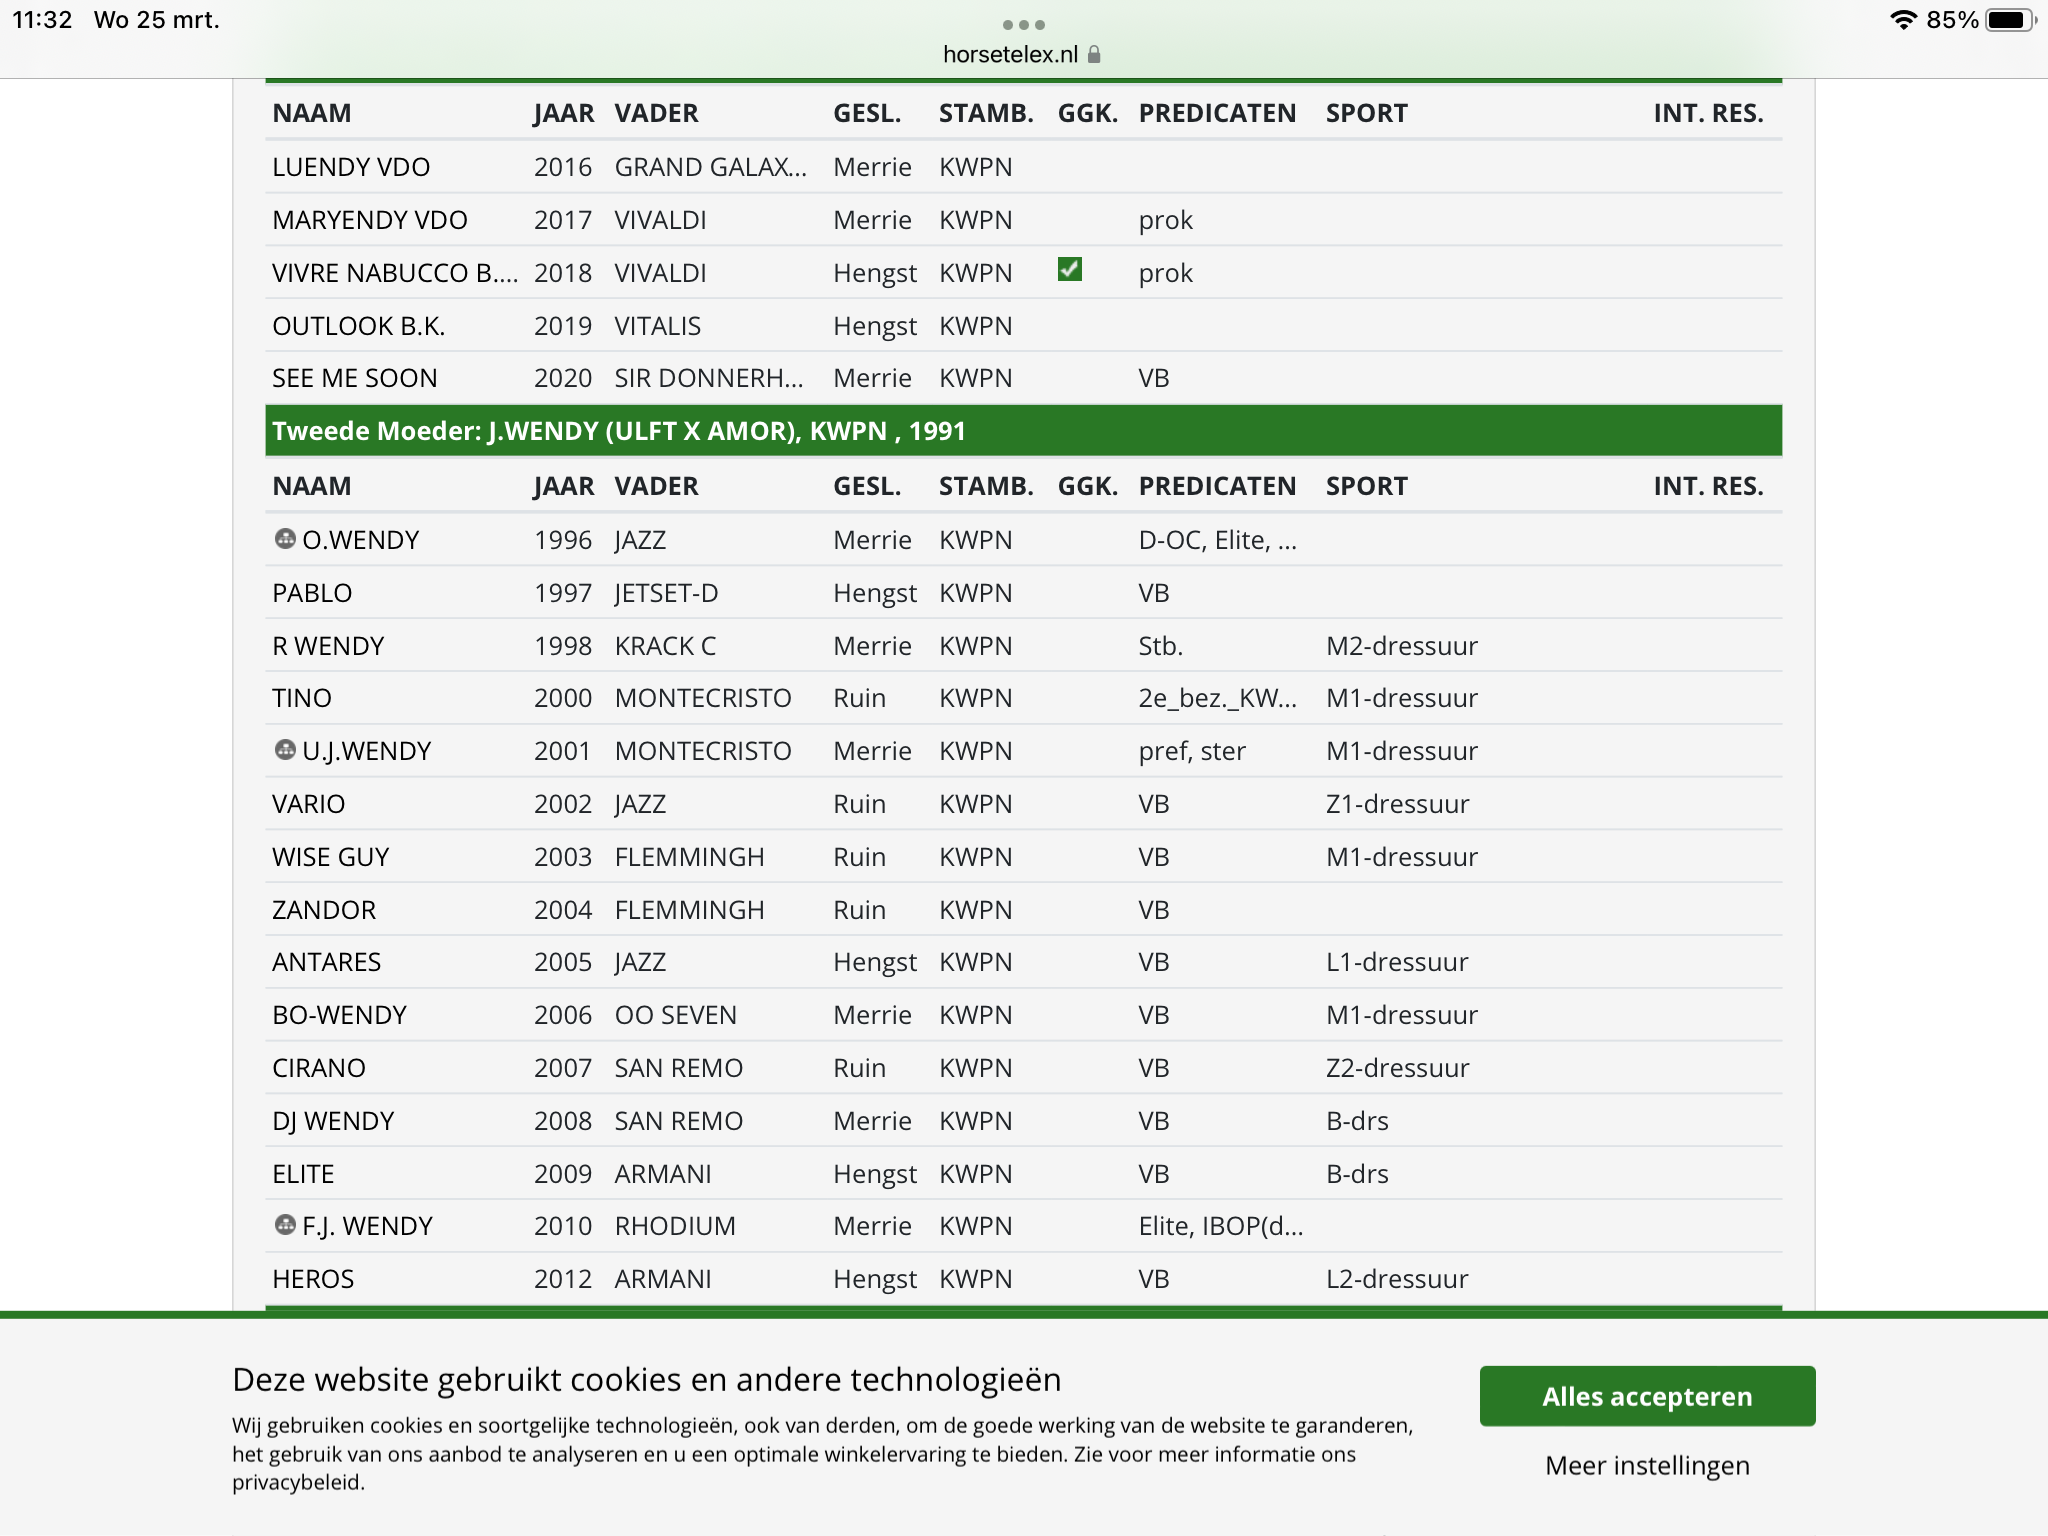The height and width of the screenshot is (1536, 2048).
Task: Click sire VITALIS in Outlook B.K. row
Action: [x=658, y=326]
